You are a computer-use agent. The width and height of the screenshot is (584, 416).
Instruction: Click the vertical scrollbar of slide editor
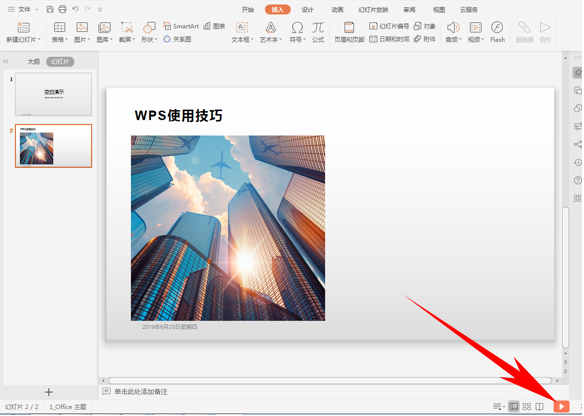(x=565, y=277)
